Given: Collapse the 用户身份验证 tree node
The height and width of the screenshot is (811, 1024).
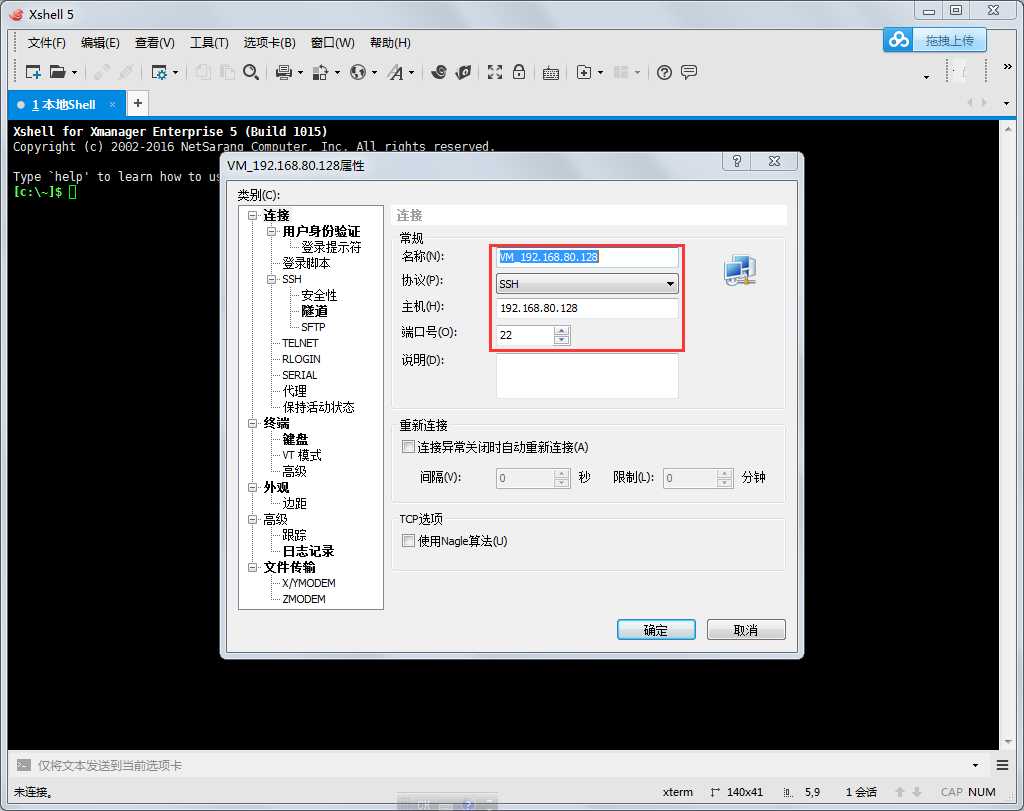Looking at the screenshot, I should pos(272,231).
